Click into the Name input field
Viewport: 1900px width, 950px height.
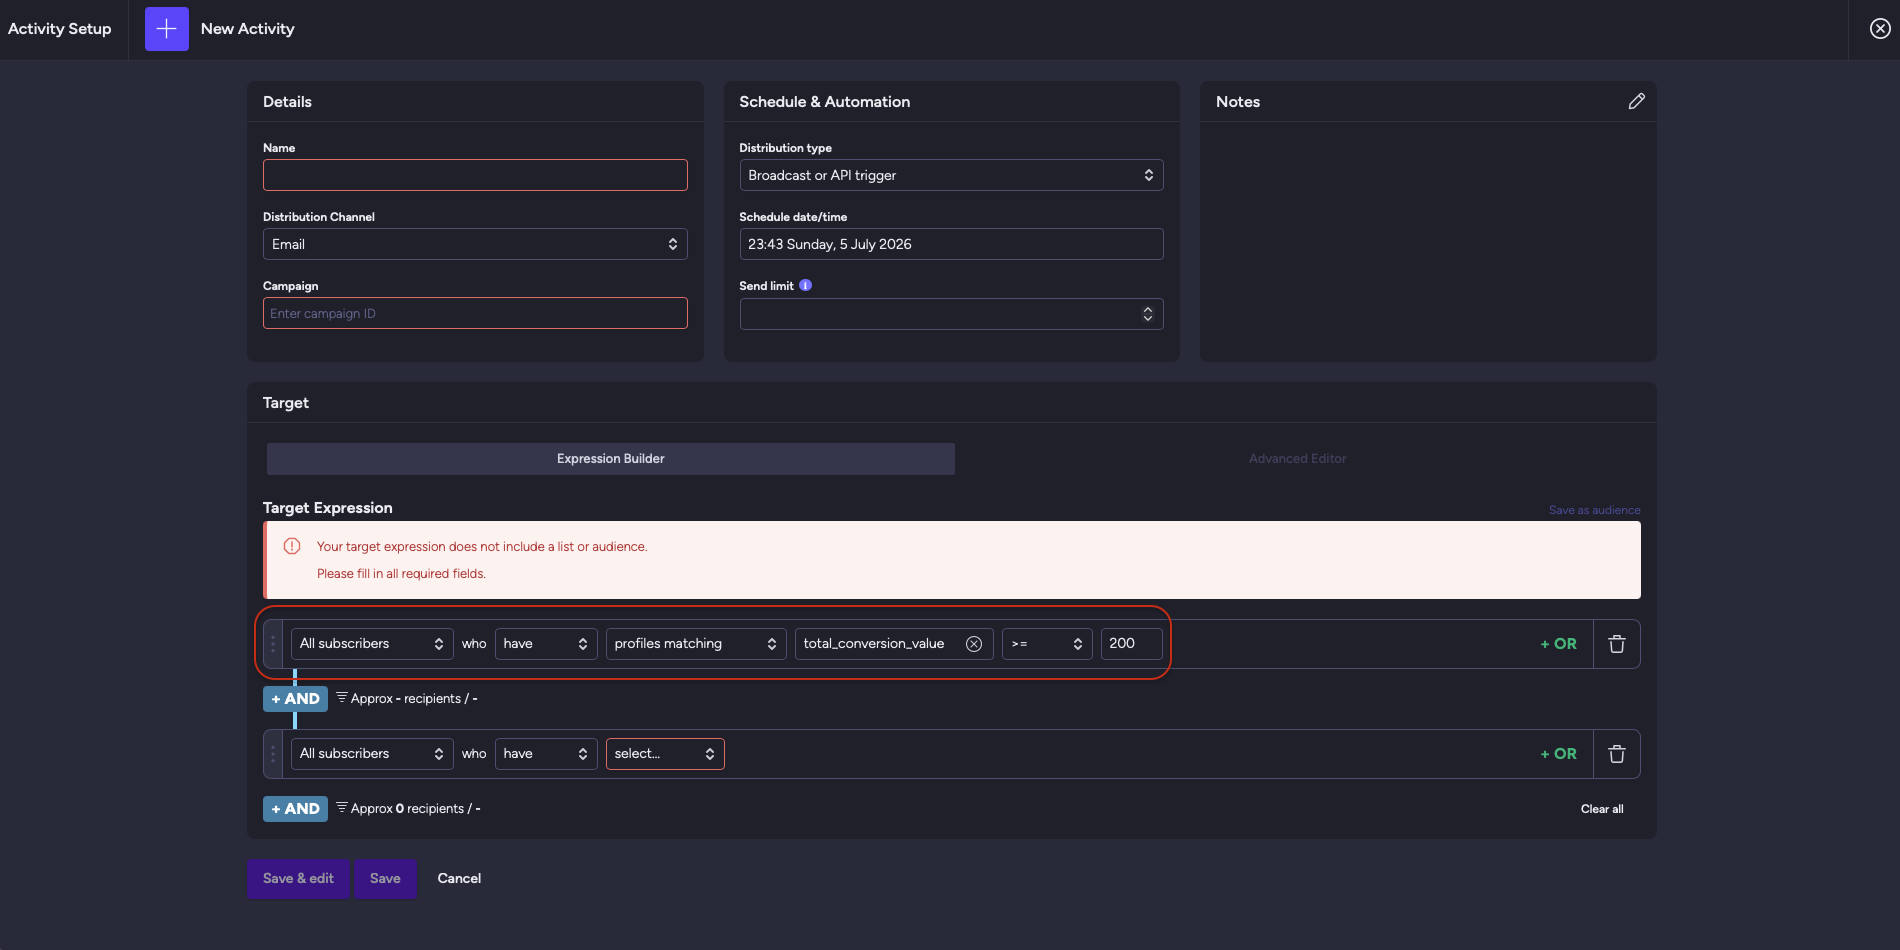(475, 175)
